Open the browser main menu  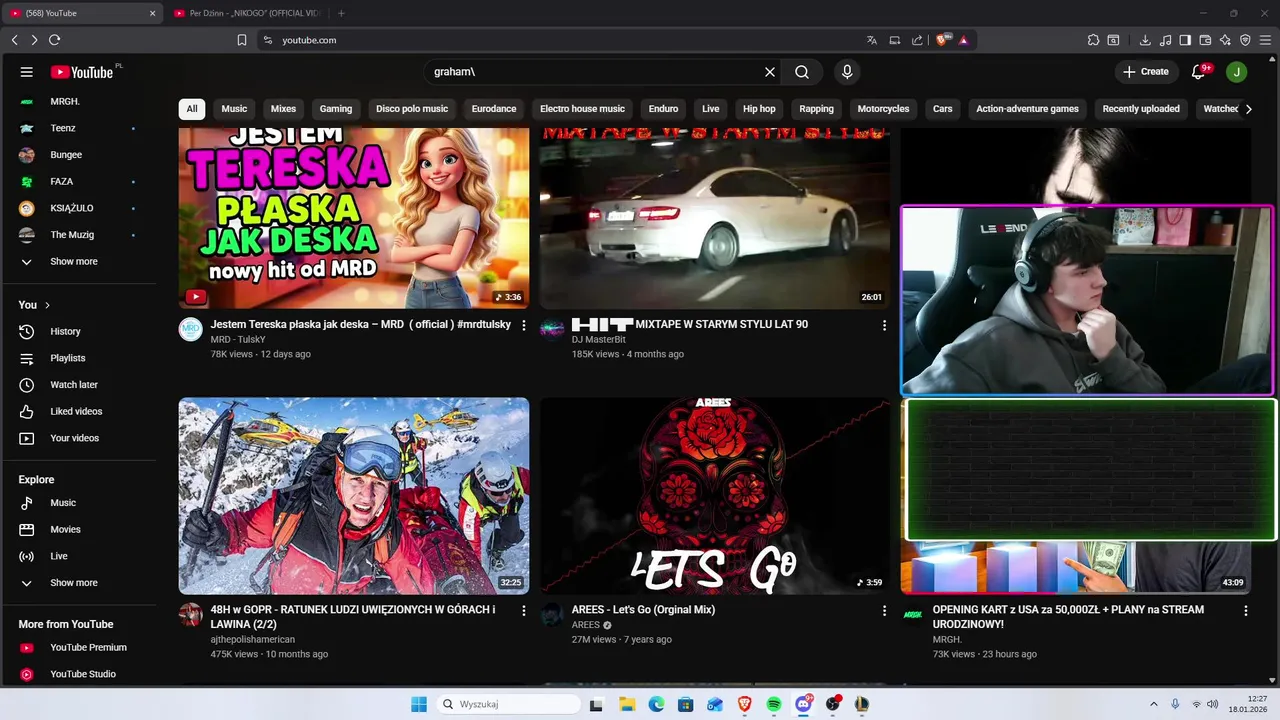click(1266, 40)
